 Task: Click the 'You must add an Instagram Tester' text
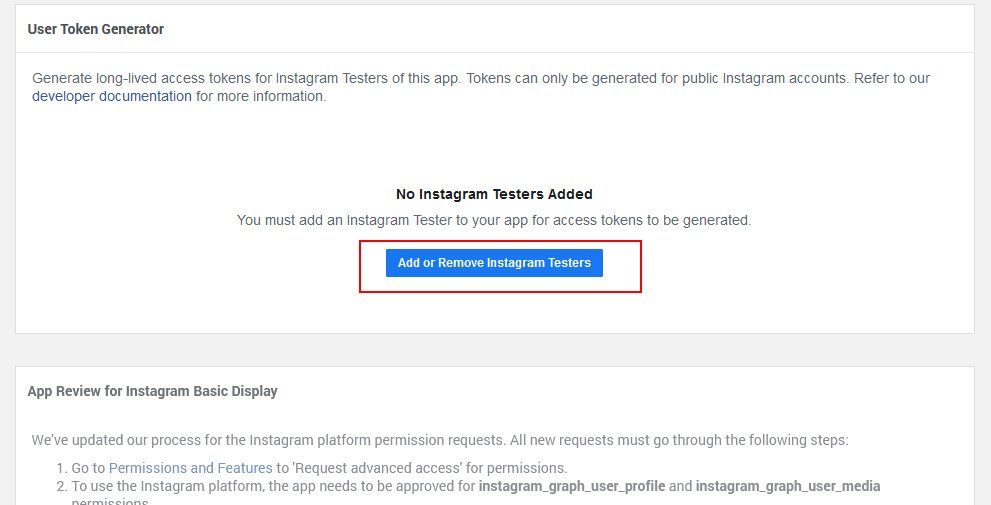pyautogui.click(x=494, y=220)
